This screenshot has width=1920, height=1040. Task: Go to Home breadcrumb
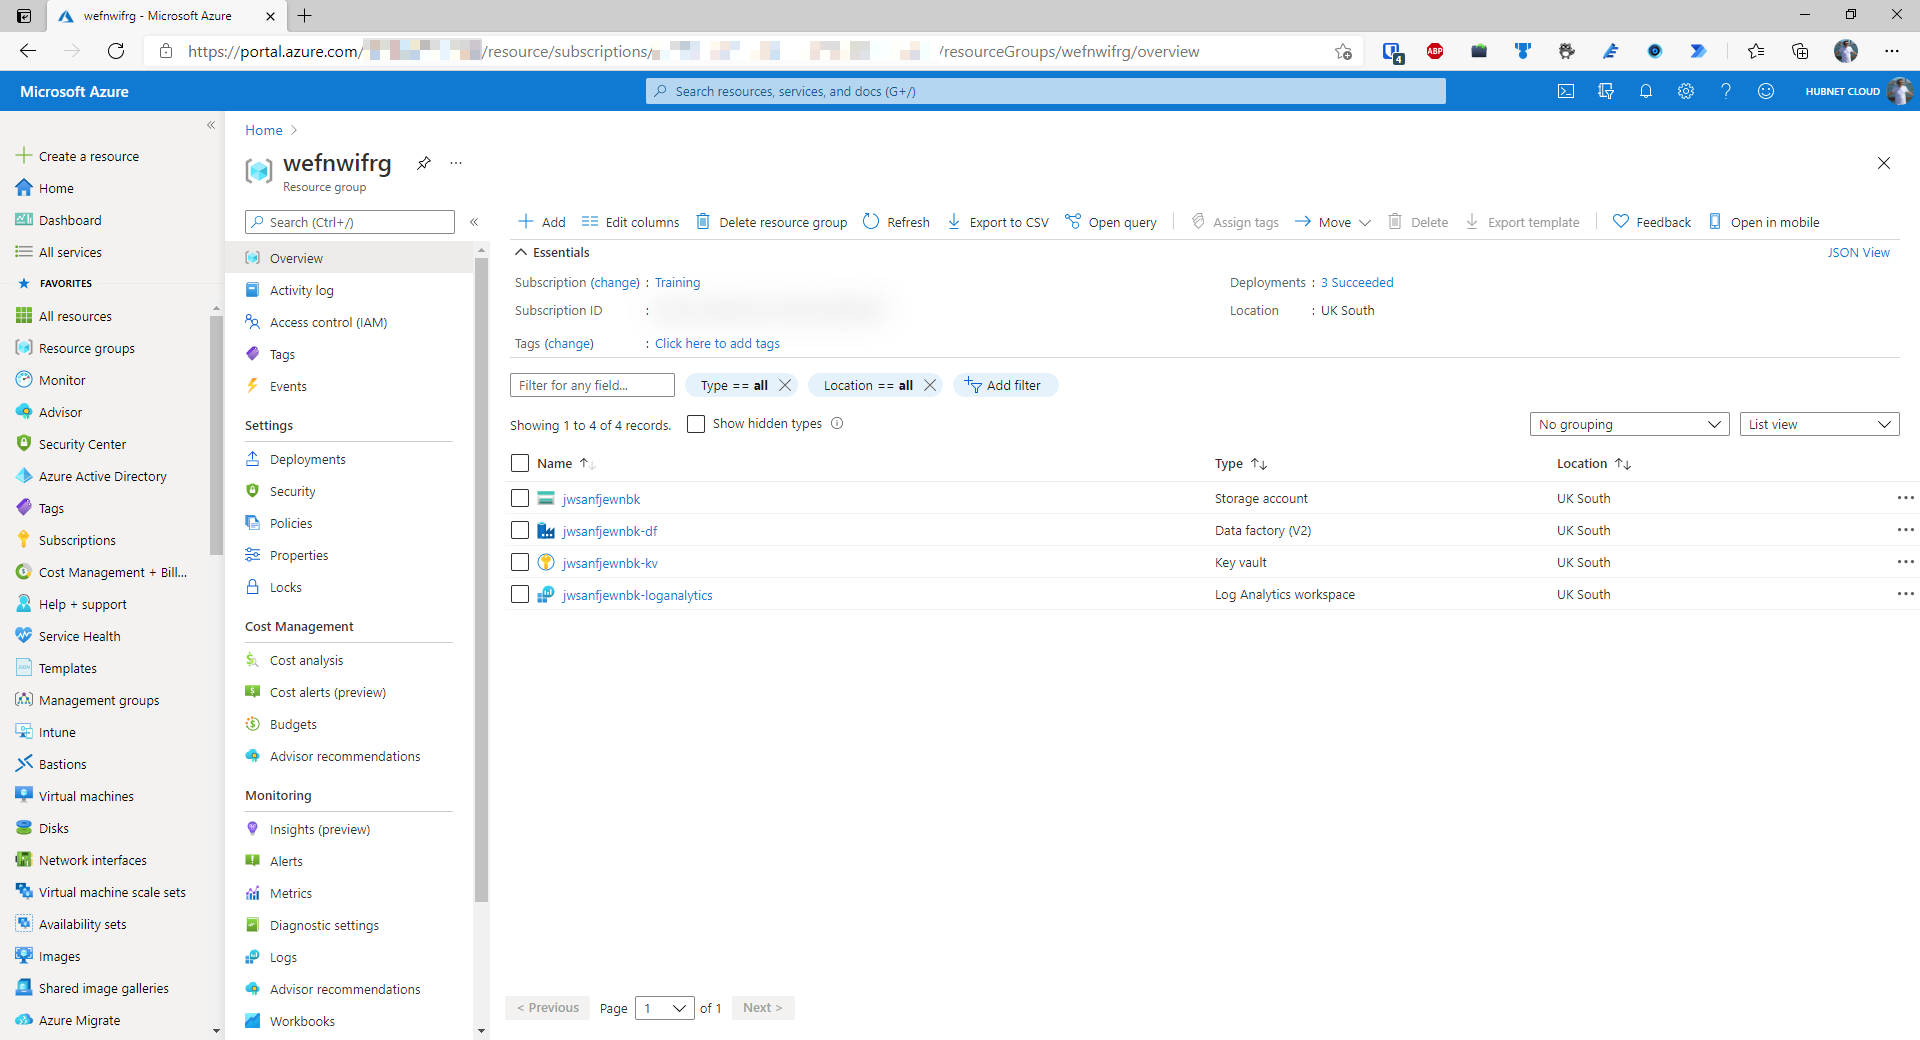point(264,130)
